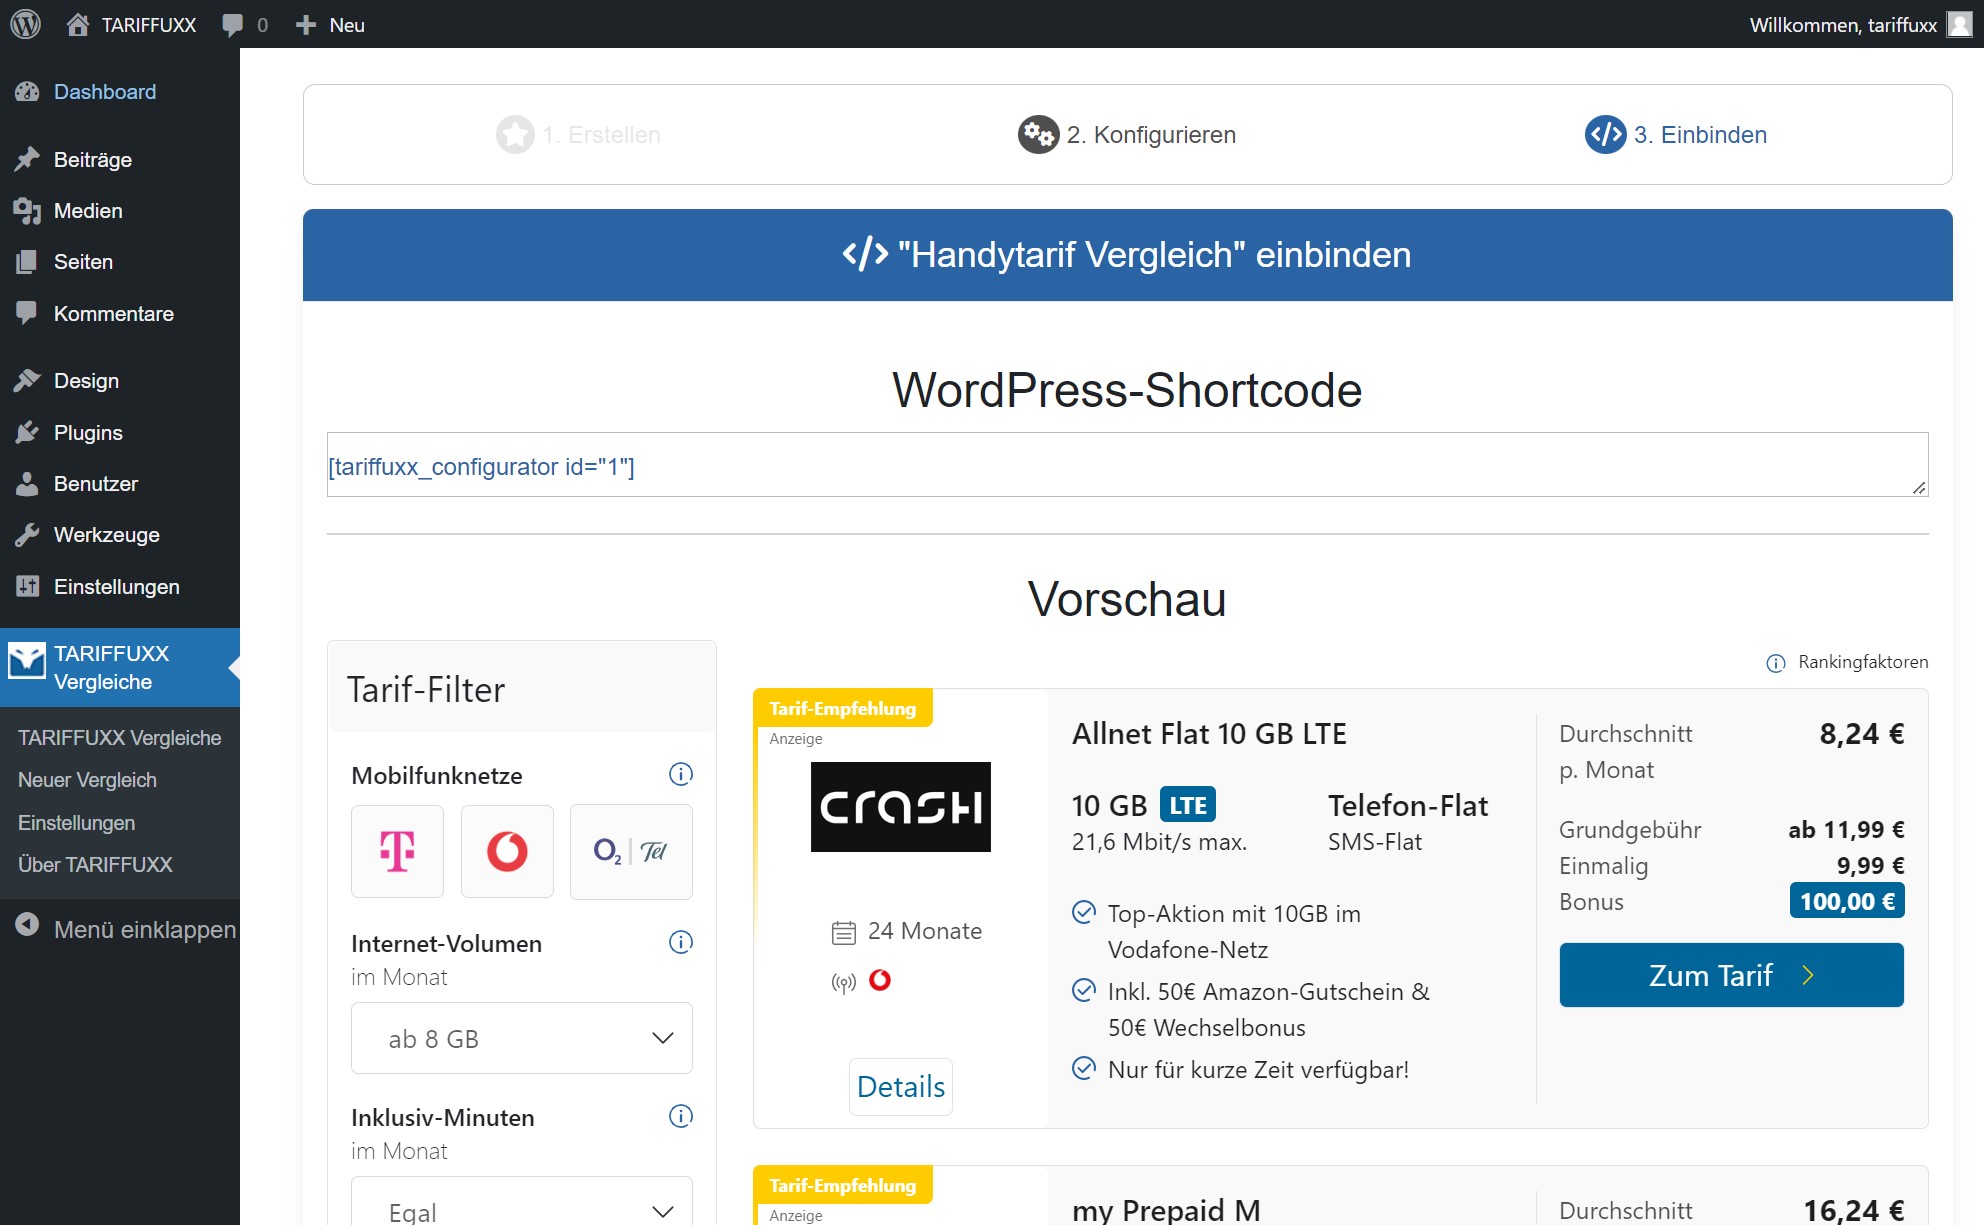
Task: Toggle the Telekom network filter
Action: [397, 852]
